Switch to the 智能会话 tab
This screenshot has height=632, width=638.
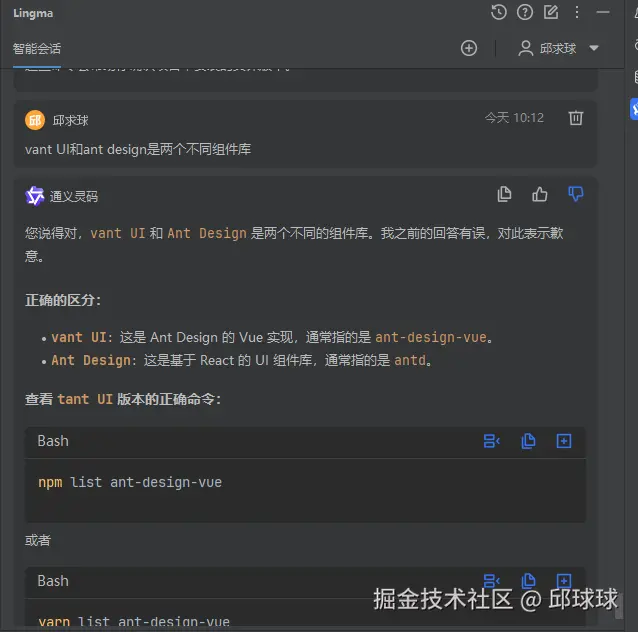(37, 49)
